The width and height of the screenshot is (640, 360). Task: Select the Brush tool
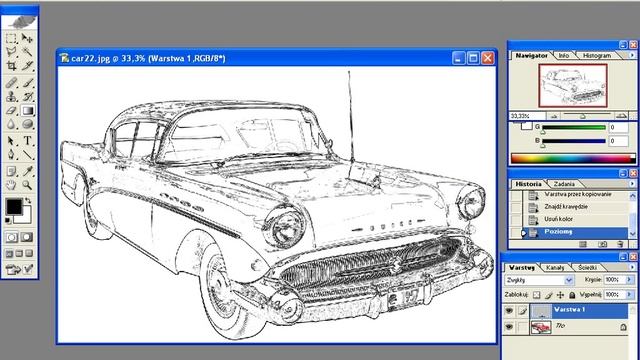[x=27, y=83]
